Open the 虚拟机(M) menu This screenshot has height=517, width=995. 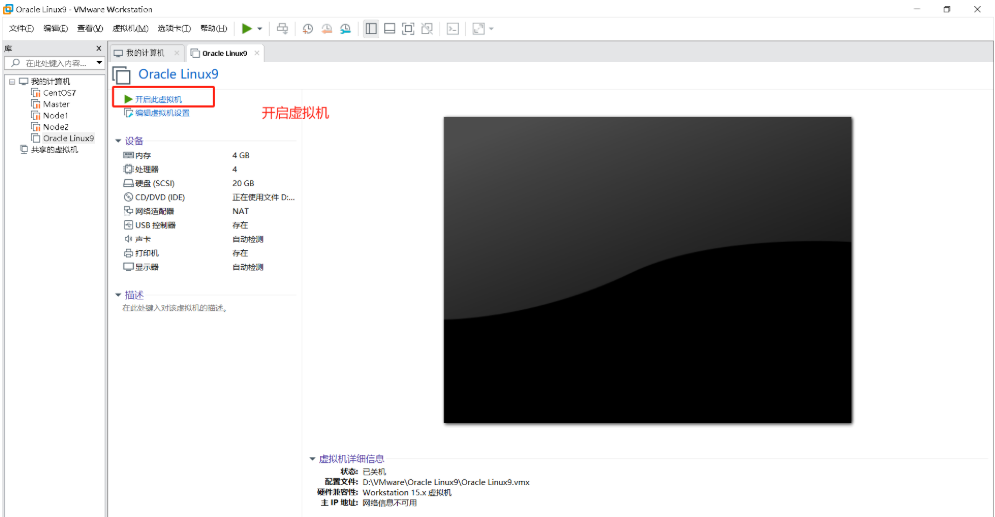(130, 29)
